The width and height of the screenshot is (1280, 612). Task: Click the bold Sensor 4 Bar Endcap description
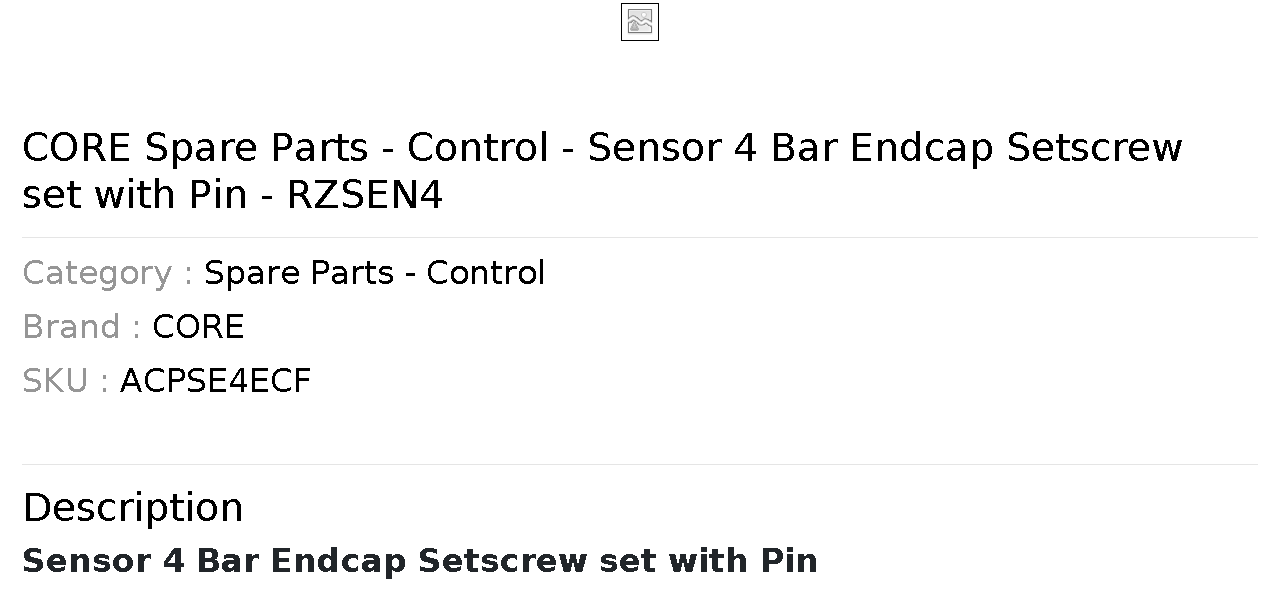point(420,561)
